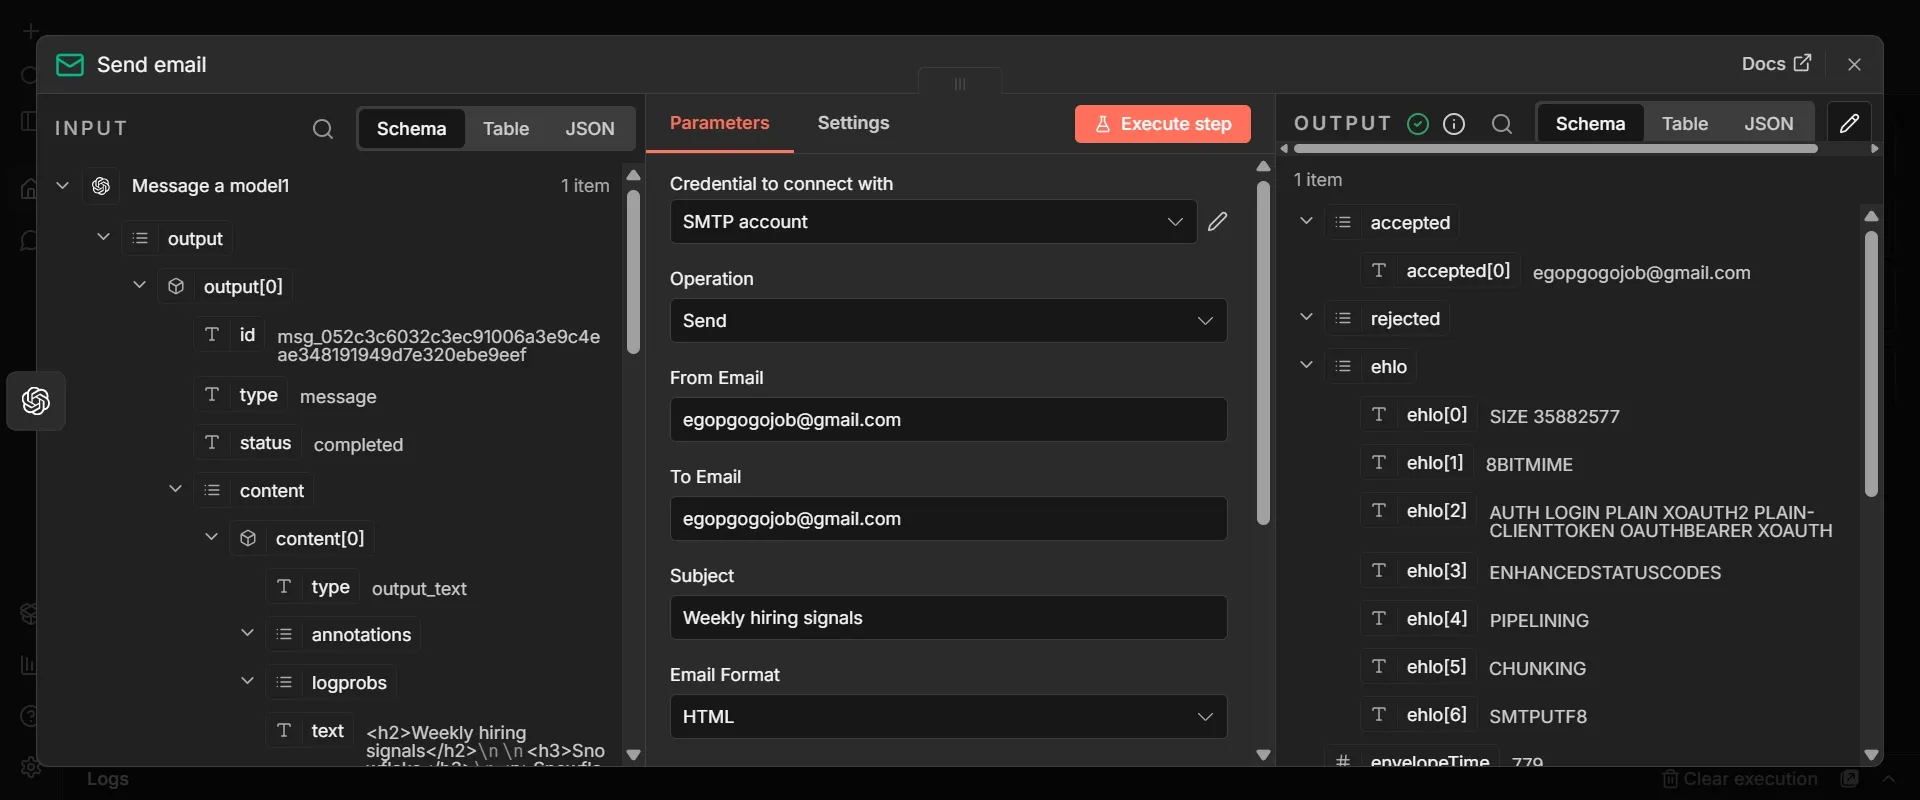Switch to the Settings tab
Image resolution: width=1920 pixels, height=800 pixels.
click(x=853, y=124)
